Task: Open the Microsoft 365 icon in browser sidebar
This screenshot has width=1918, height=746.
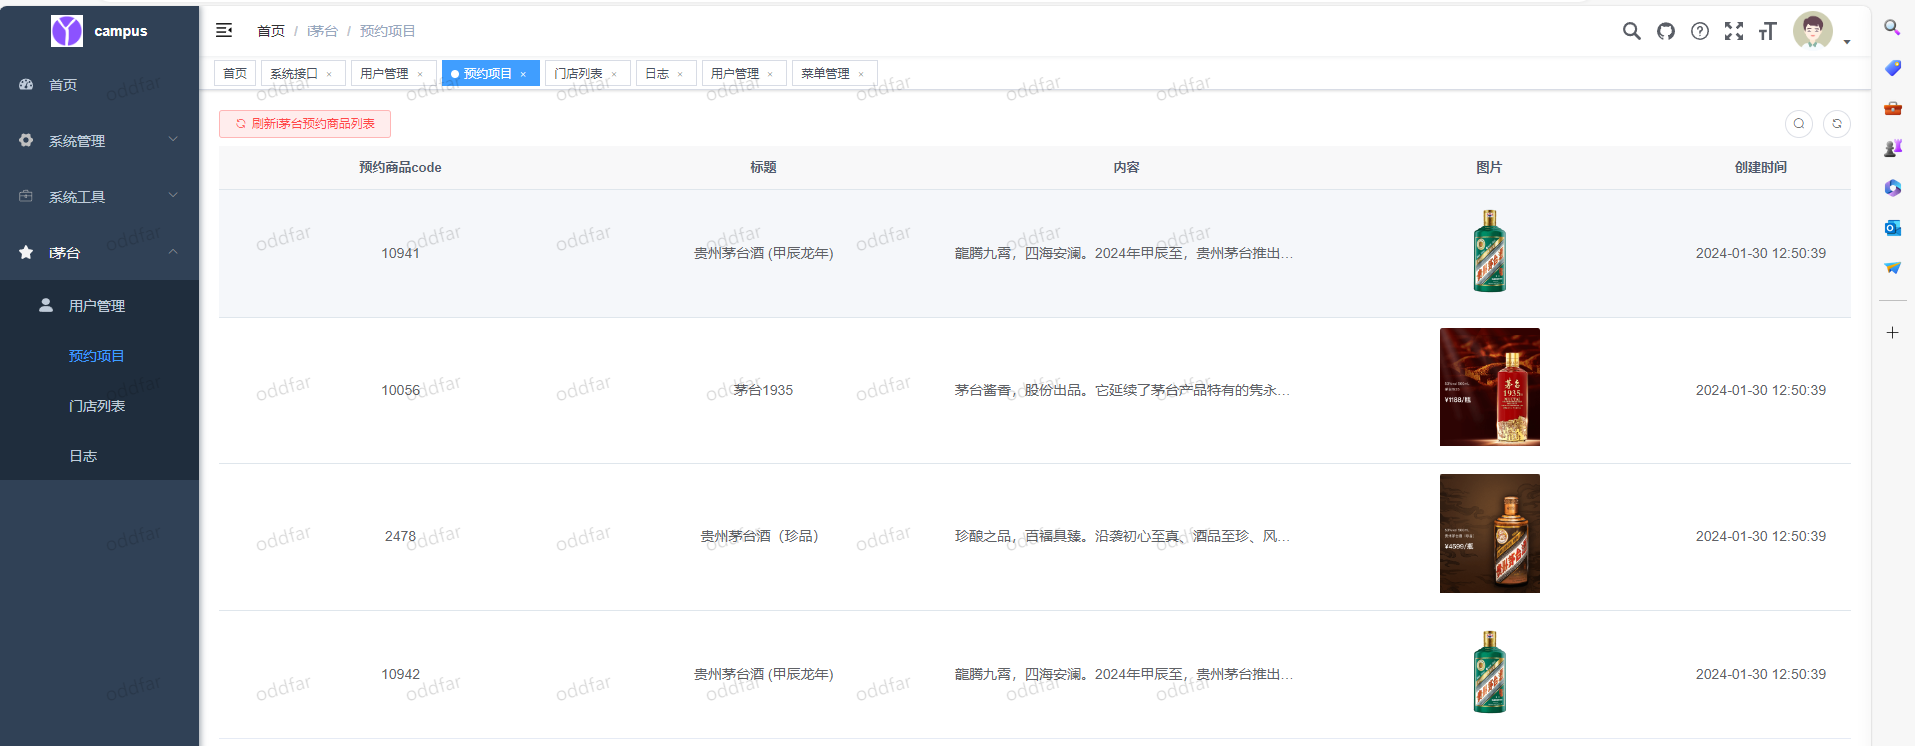Action: click(1892, 188)
